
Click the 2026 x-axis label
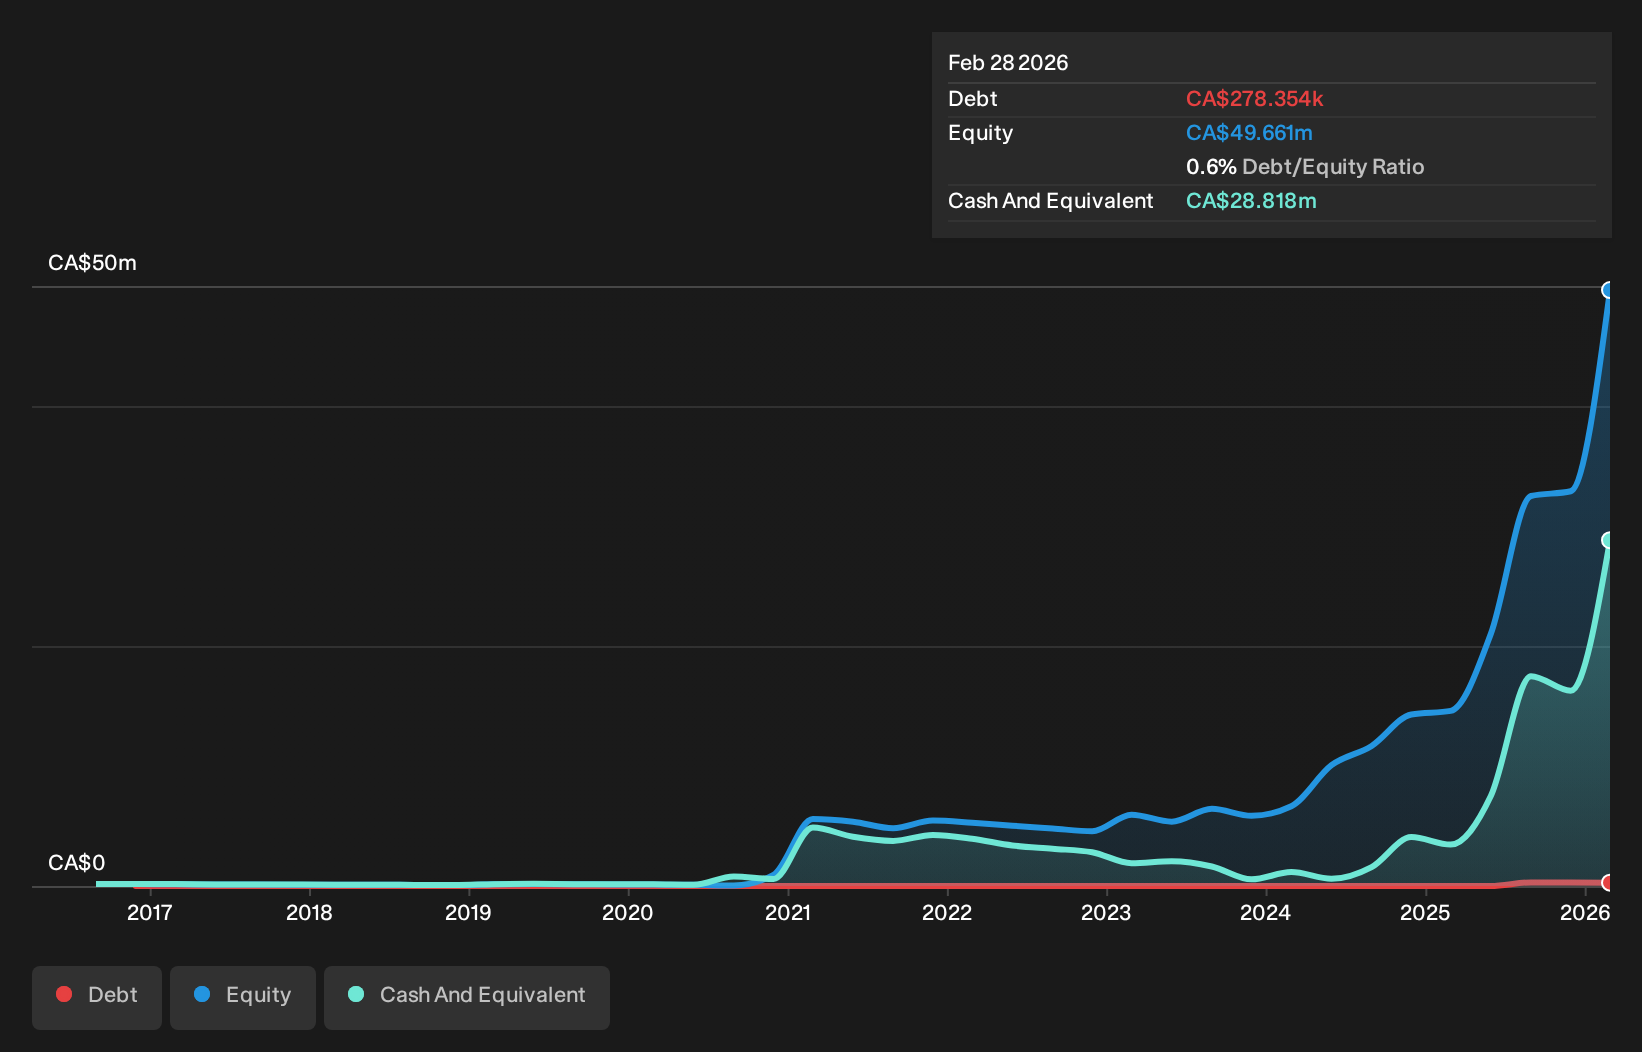[x=1585, y=912]
